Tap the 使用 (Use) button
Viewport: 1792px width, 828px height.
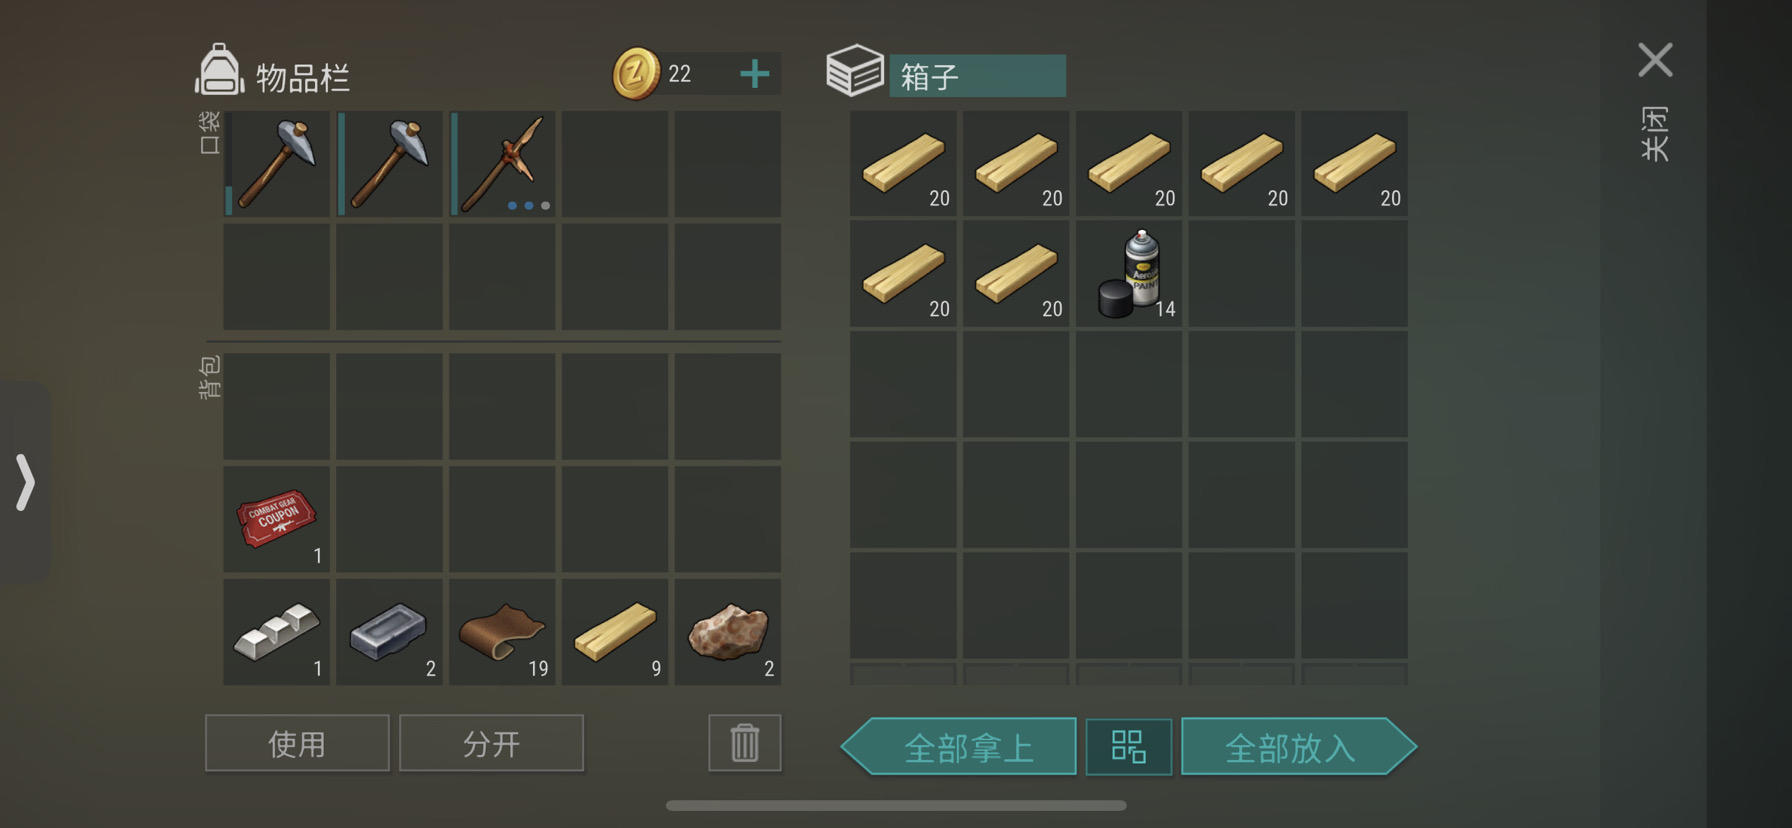(x=297, y=743)
